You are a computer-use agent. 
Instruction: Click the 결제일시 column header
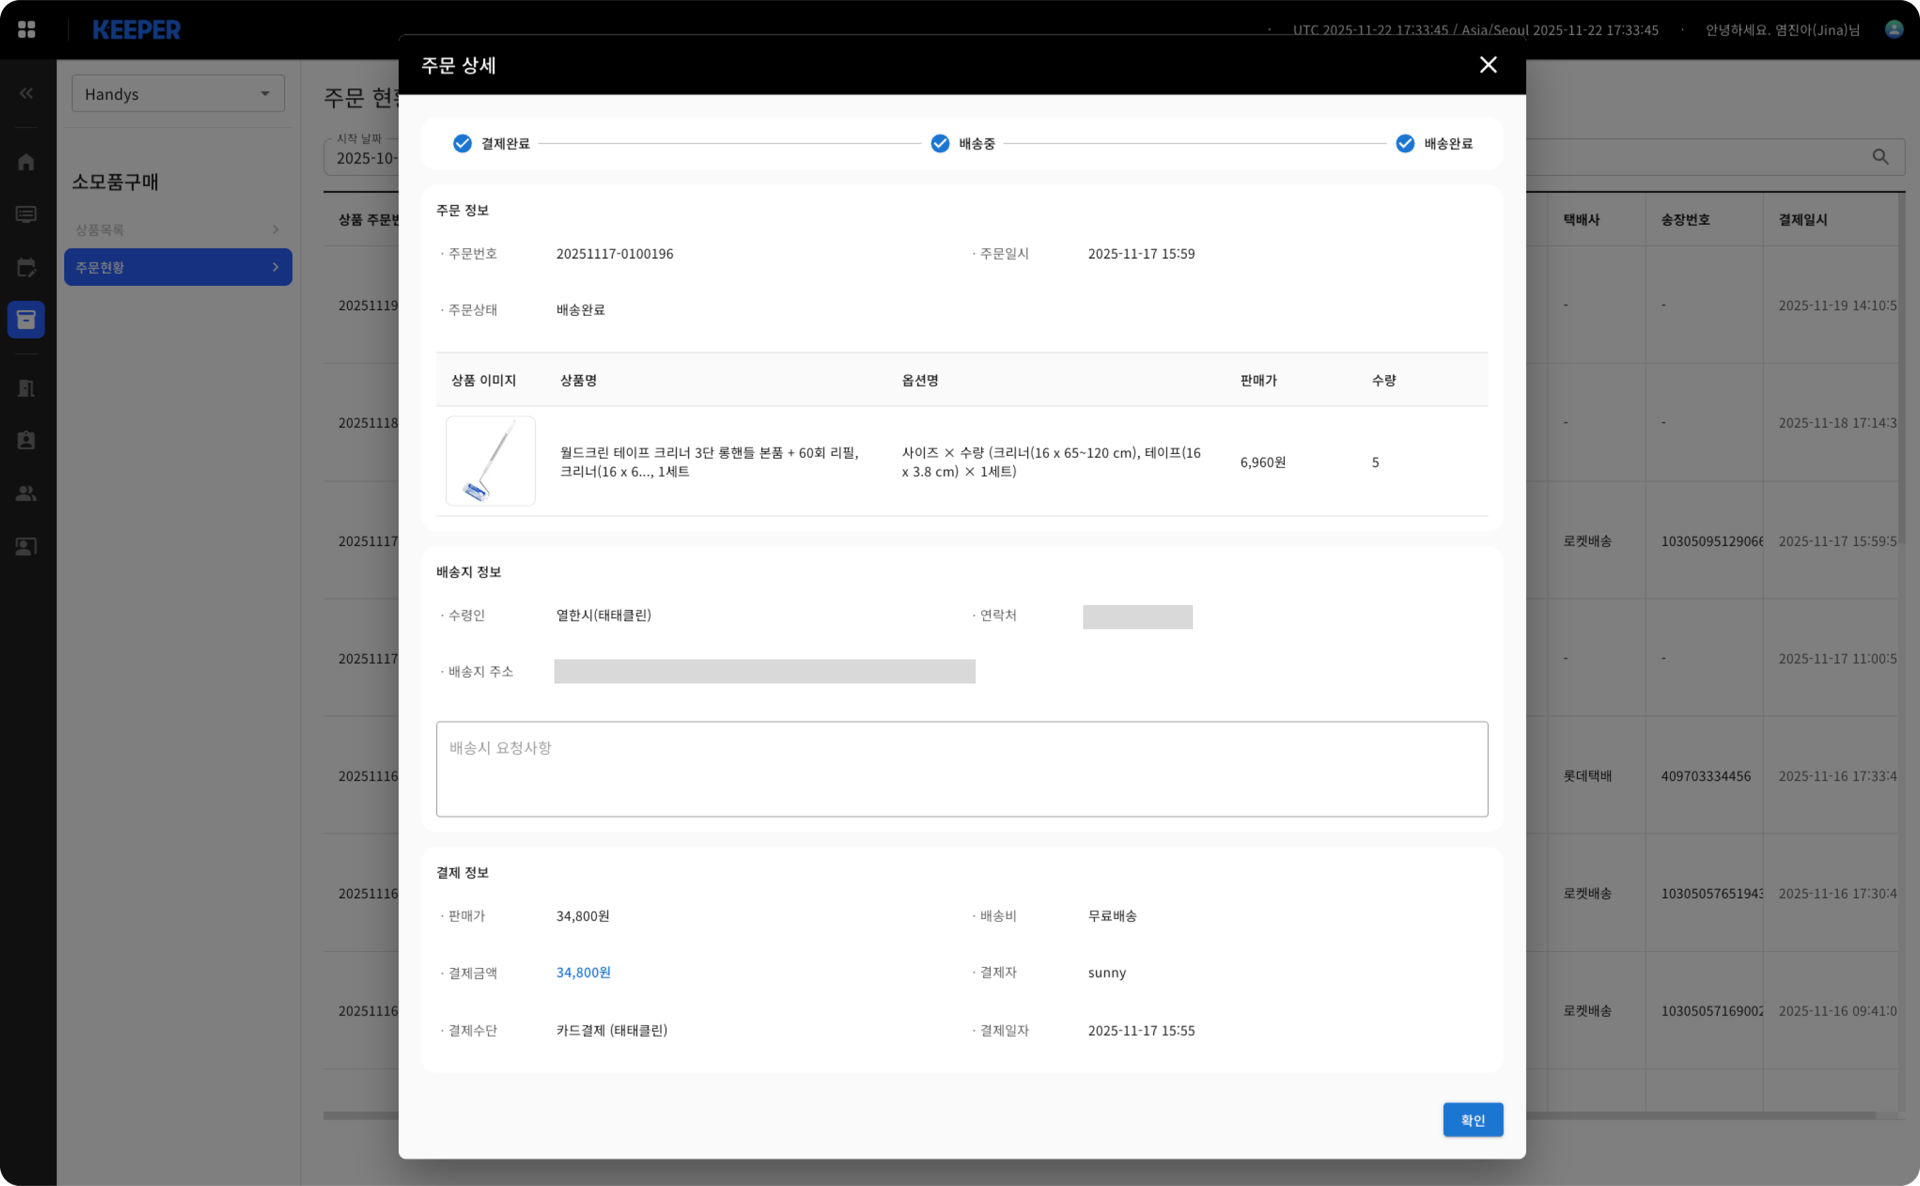[x=1802, y=220]
